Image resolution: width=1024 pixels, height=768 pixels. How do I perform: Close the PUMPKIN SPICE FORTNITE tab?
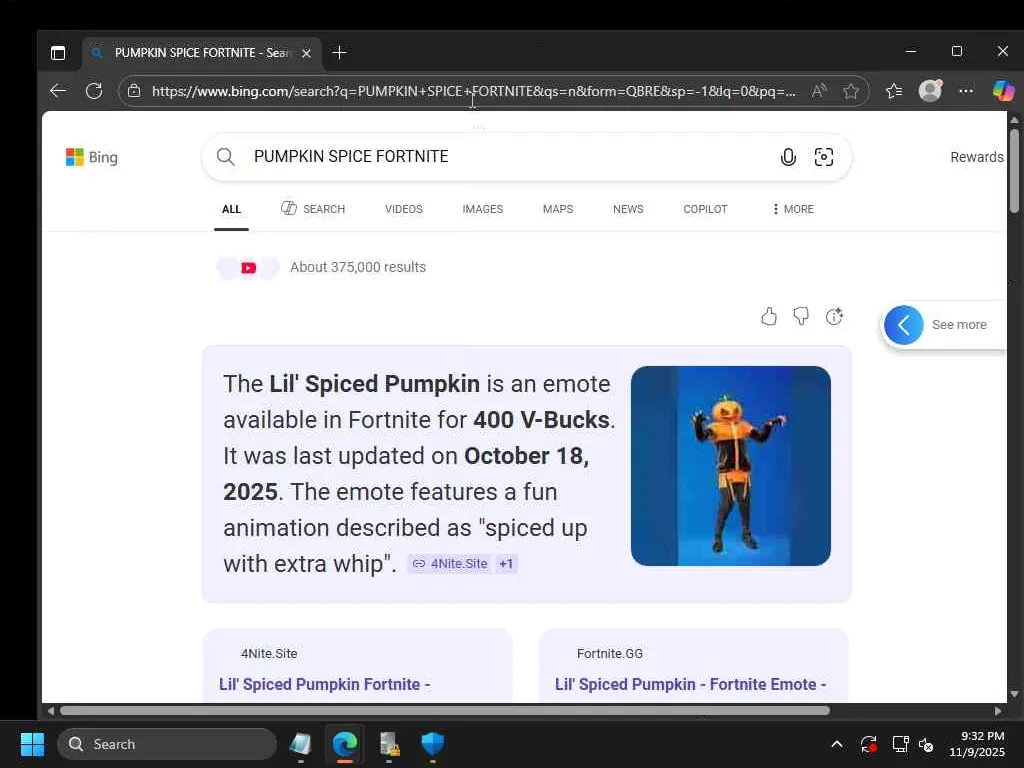[x=306, y=53]
